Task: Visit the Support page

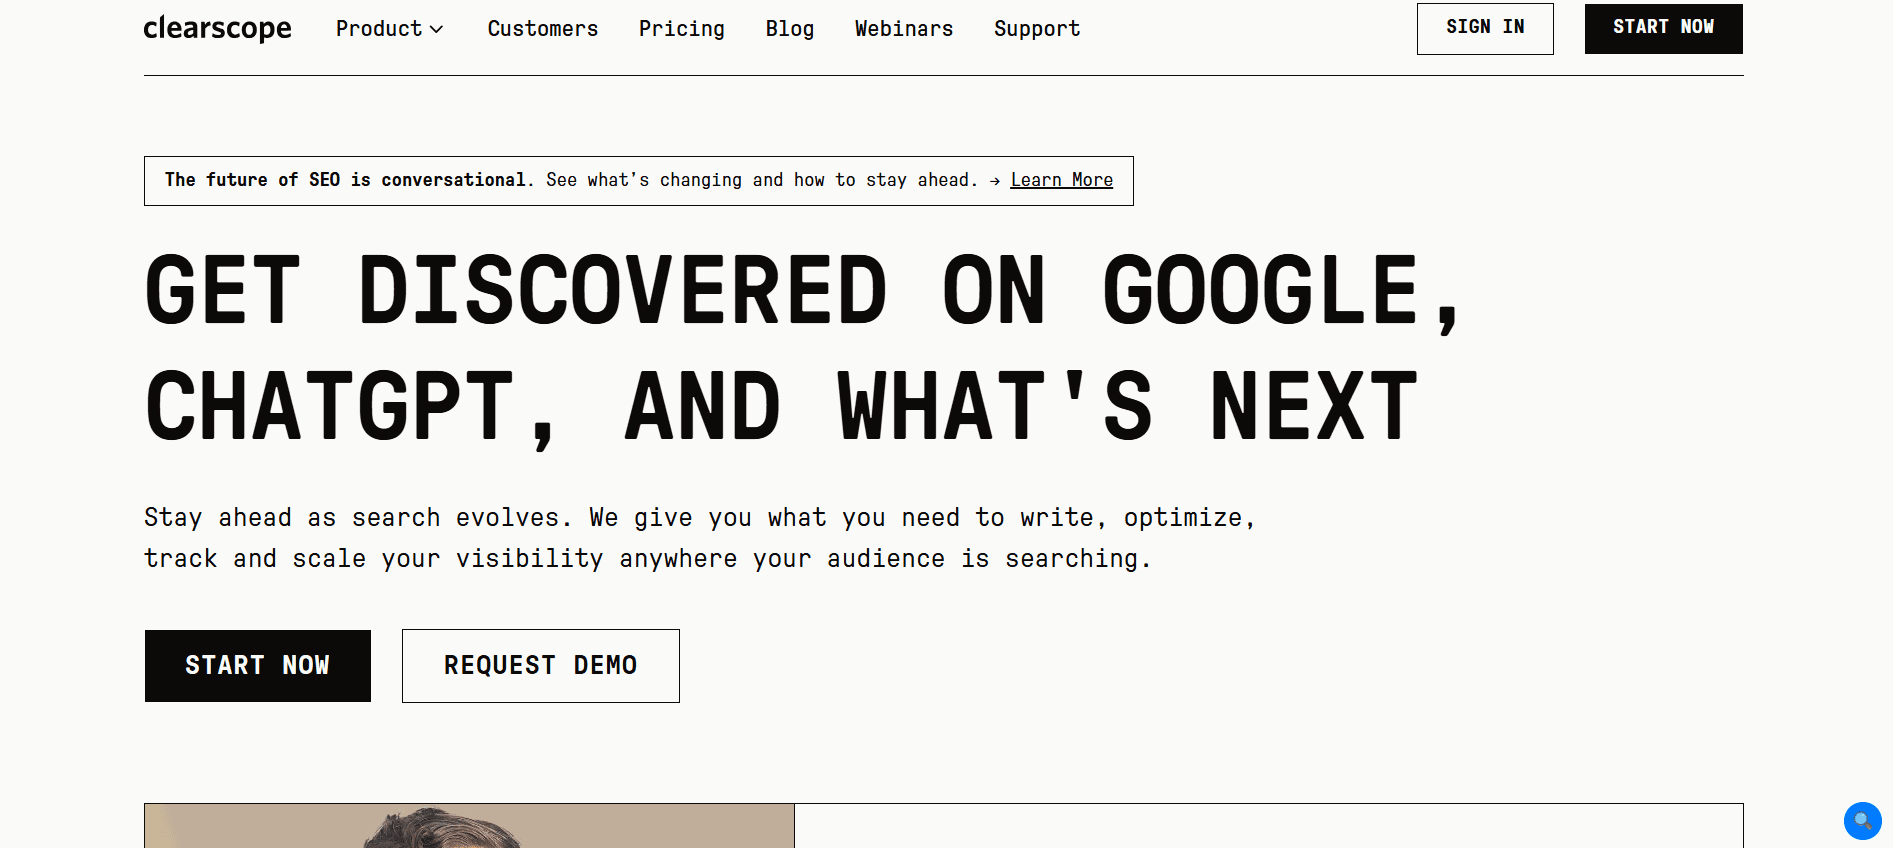Action: click(1036, 29)
